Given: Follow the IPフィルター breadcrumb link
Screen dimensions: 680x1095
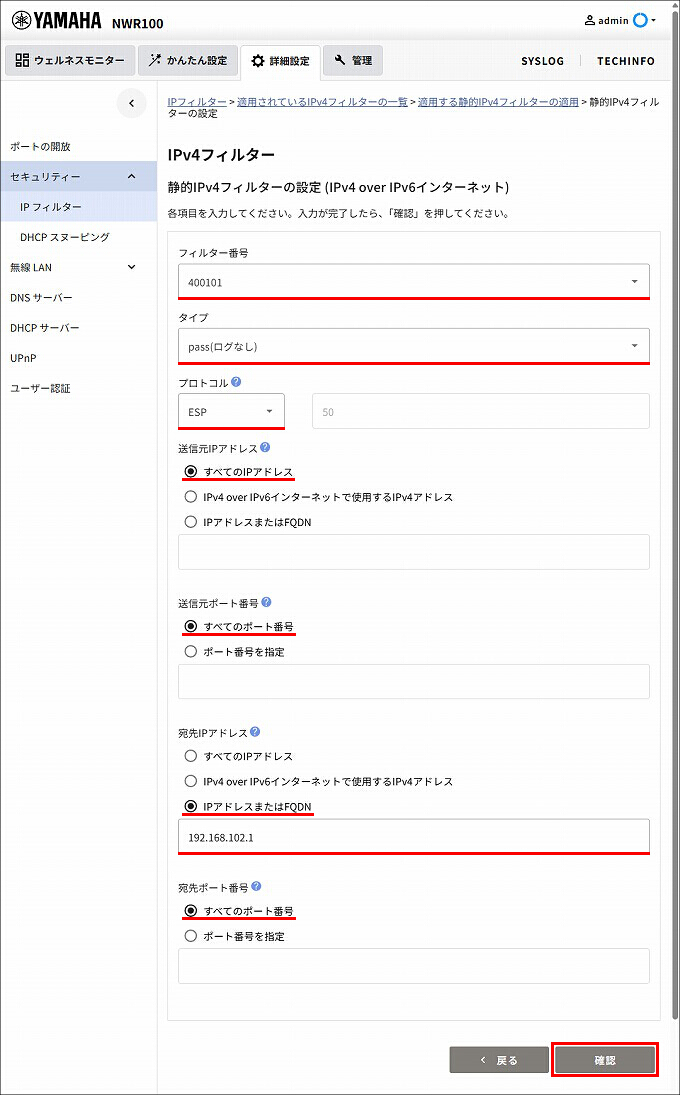Looking at the screenshot, I should (x=197, y=102).
